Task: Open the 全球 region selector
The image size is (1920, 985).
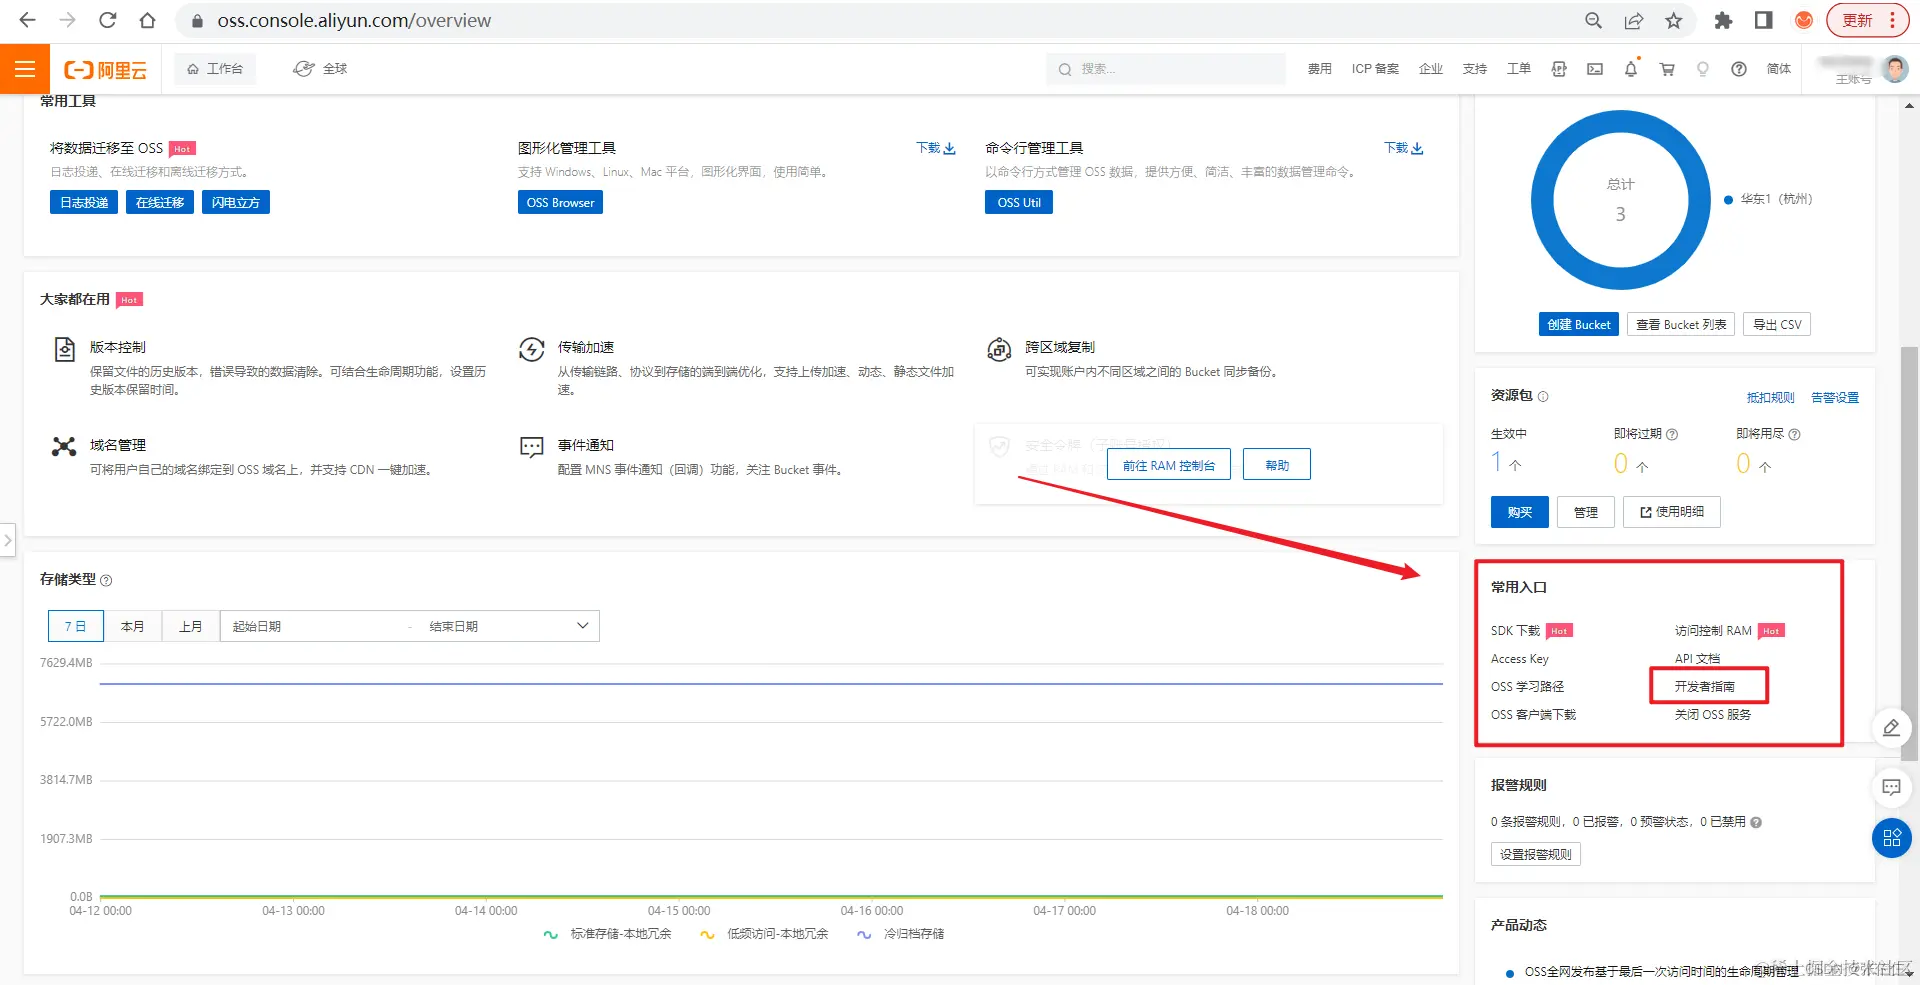Action: tap(320, 69)
